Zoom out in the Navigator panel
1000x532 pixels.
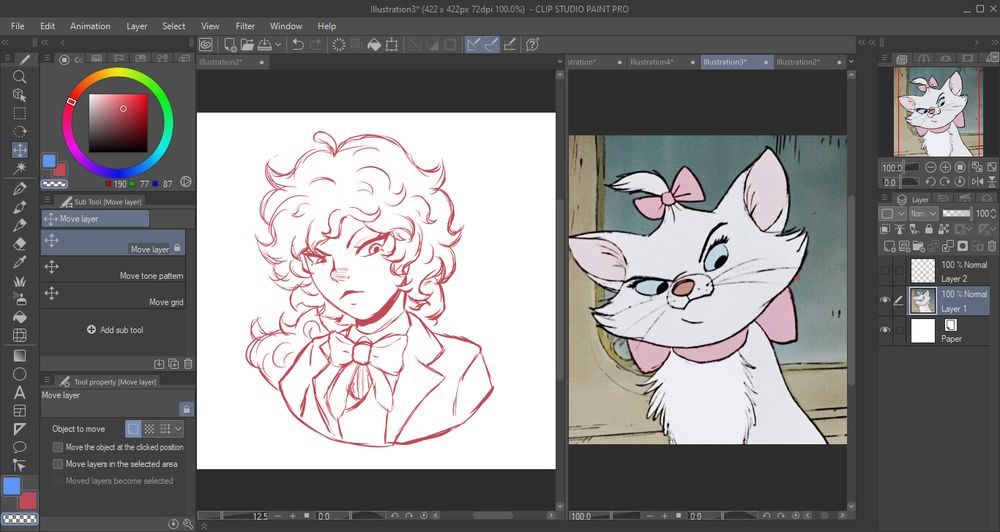click(930, 167)
